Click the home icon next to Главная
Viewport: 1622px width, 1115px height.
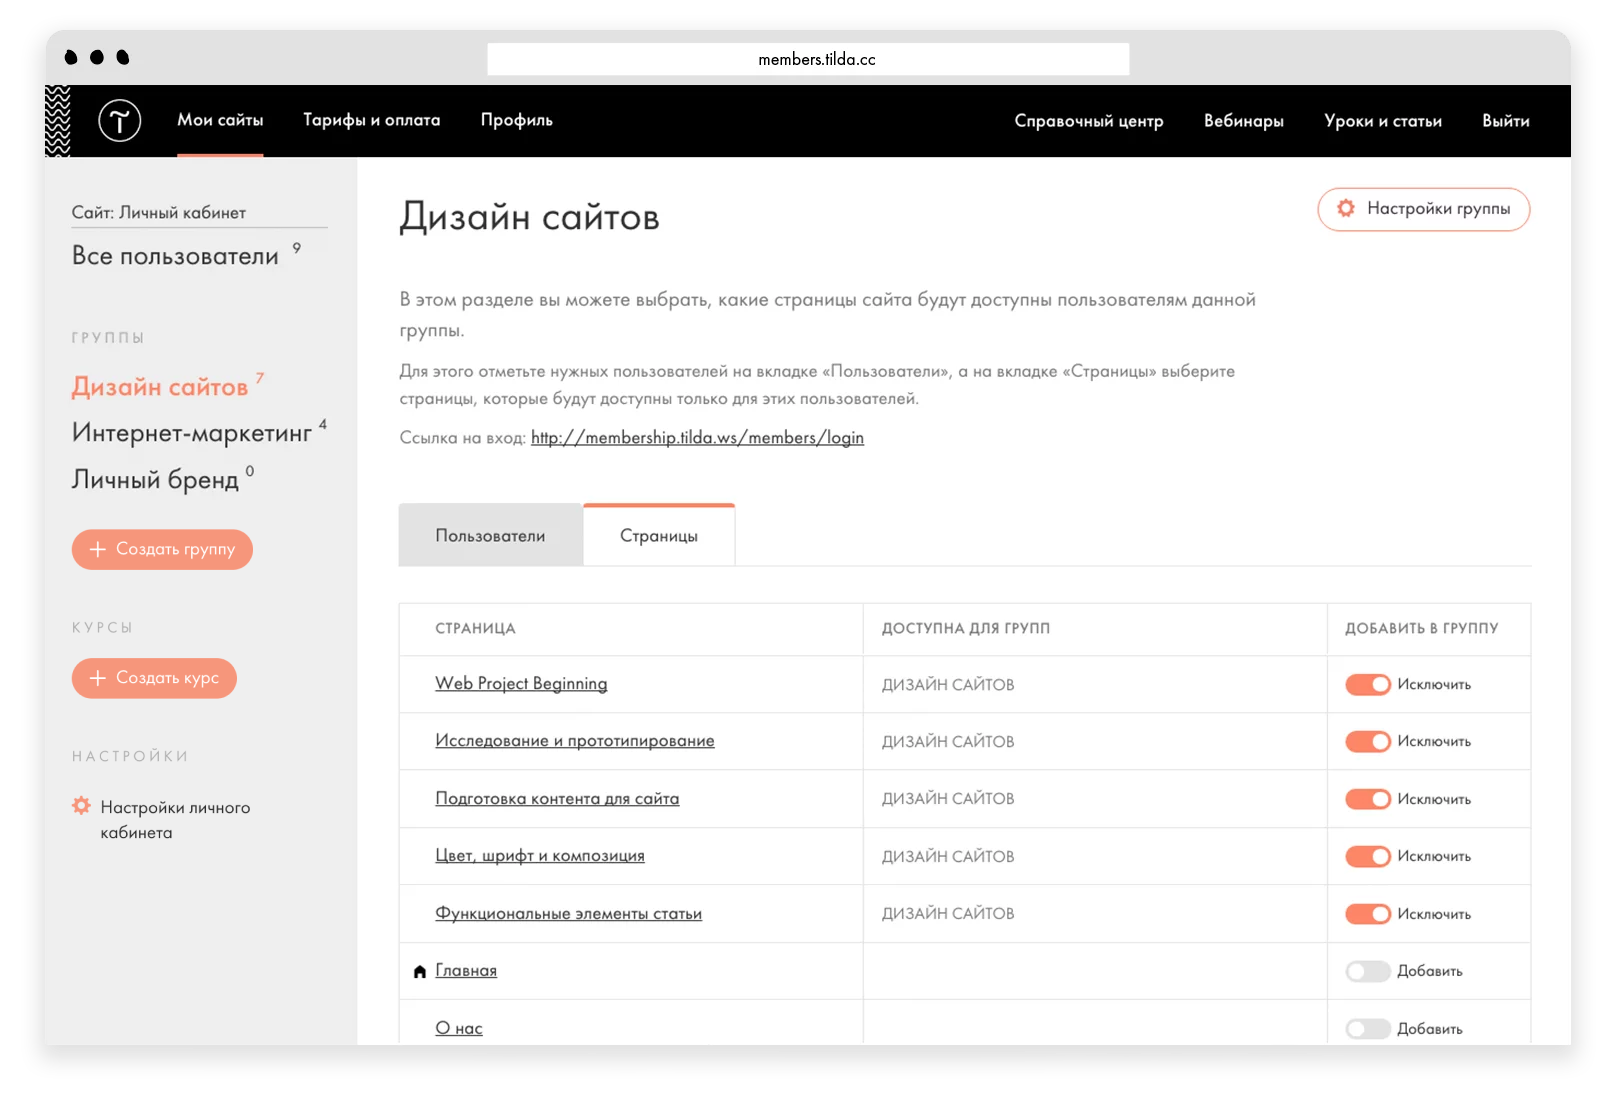tap(420, 972)
